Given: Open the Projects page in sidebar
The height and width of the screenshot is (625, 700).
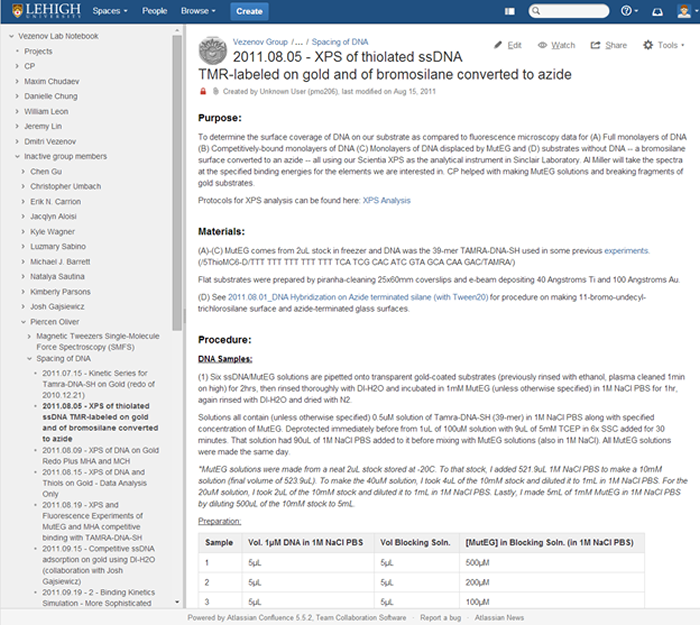Looking at the screenshot, I should (38, 51).
